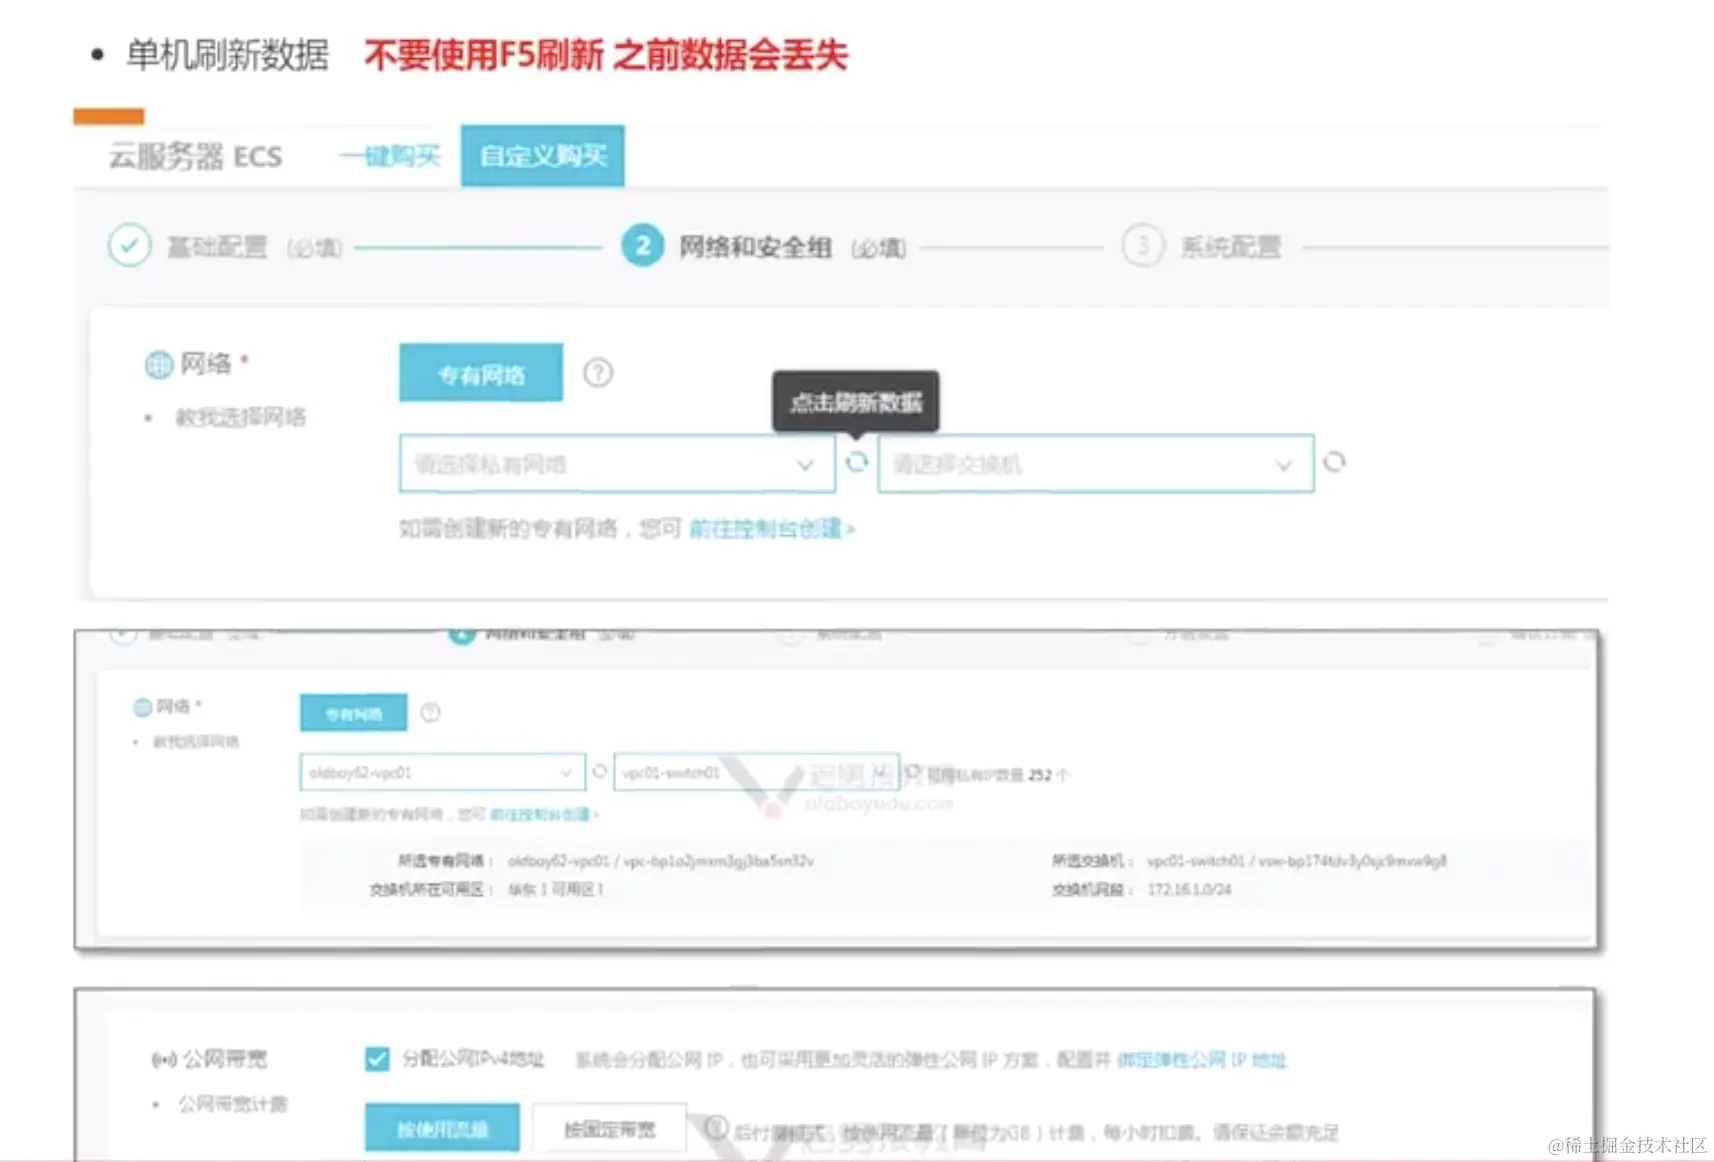
Task: Click the globe icon beside 网络 in top panel
Action: pos(159,365)
